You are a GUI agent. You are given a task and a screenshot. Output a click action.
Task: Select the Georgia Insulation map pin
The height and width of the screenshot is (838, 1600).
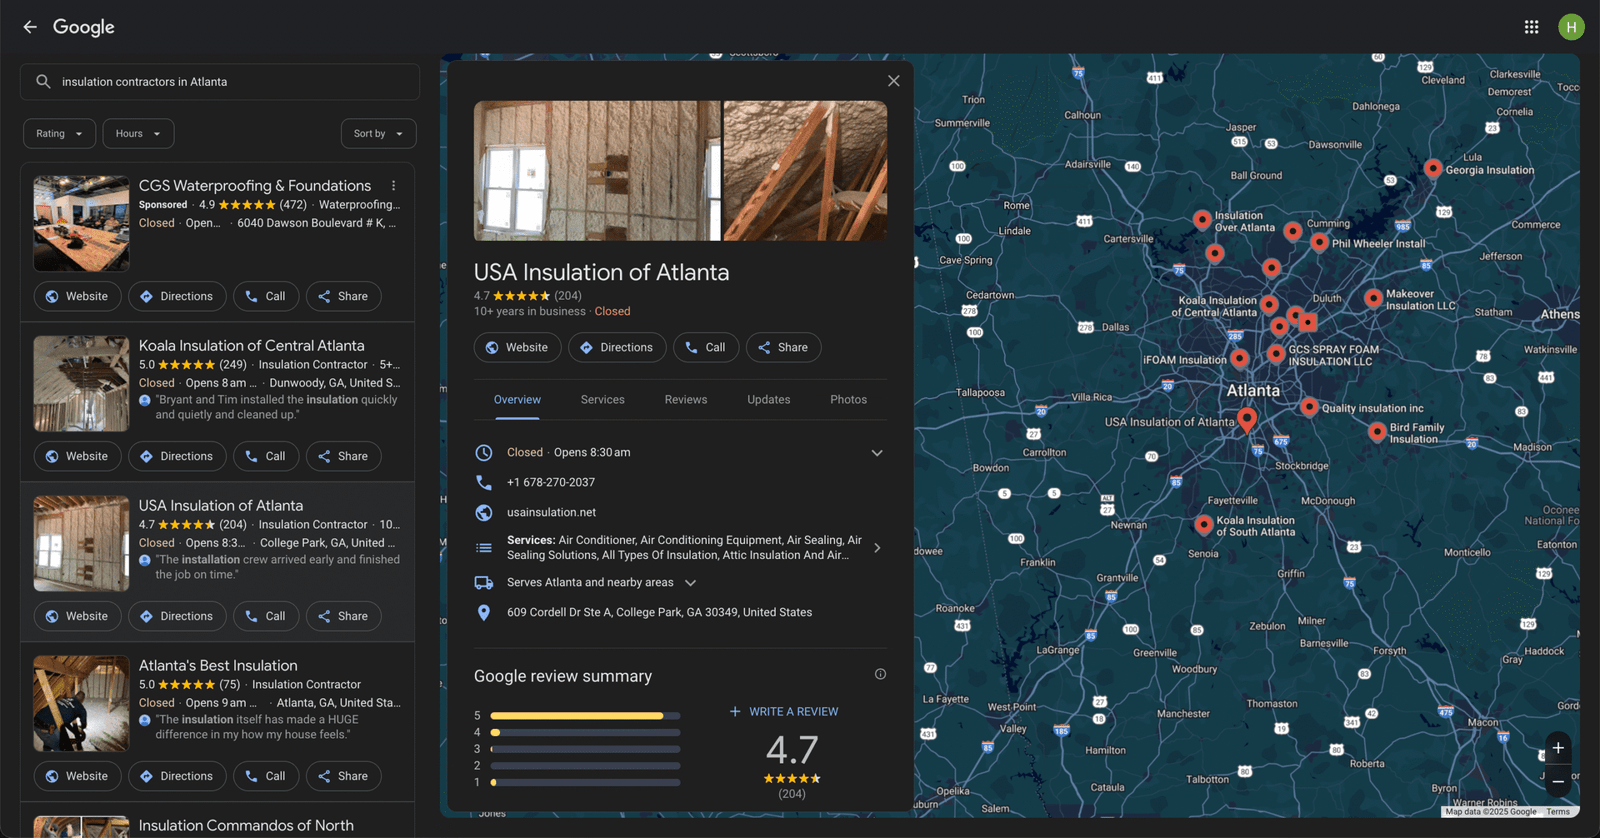point(1433,168)
